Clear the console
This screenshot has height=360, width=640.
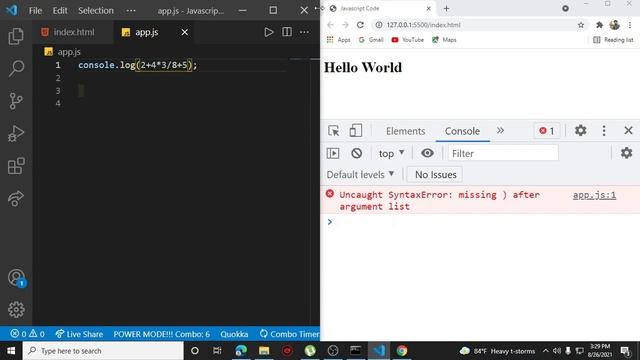pyautogui.click(x=356, y=153)
